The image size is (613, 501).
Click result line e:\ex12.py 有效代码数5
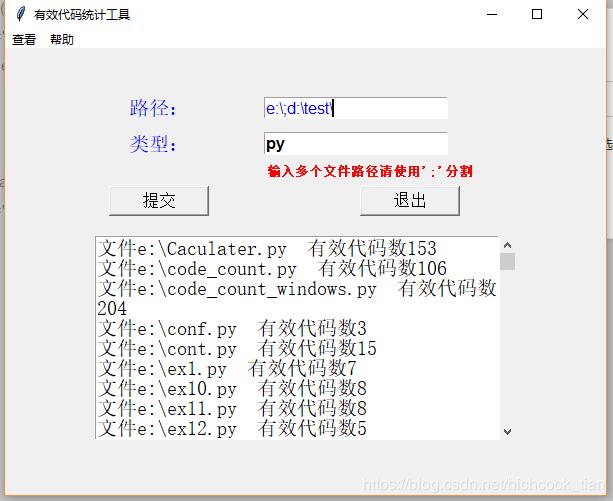[x=232, y=428]
